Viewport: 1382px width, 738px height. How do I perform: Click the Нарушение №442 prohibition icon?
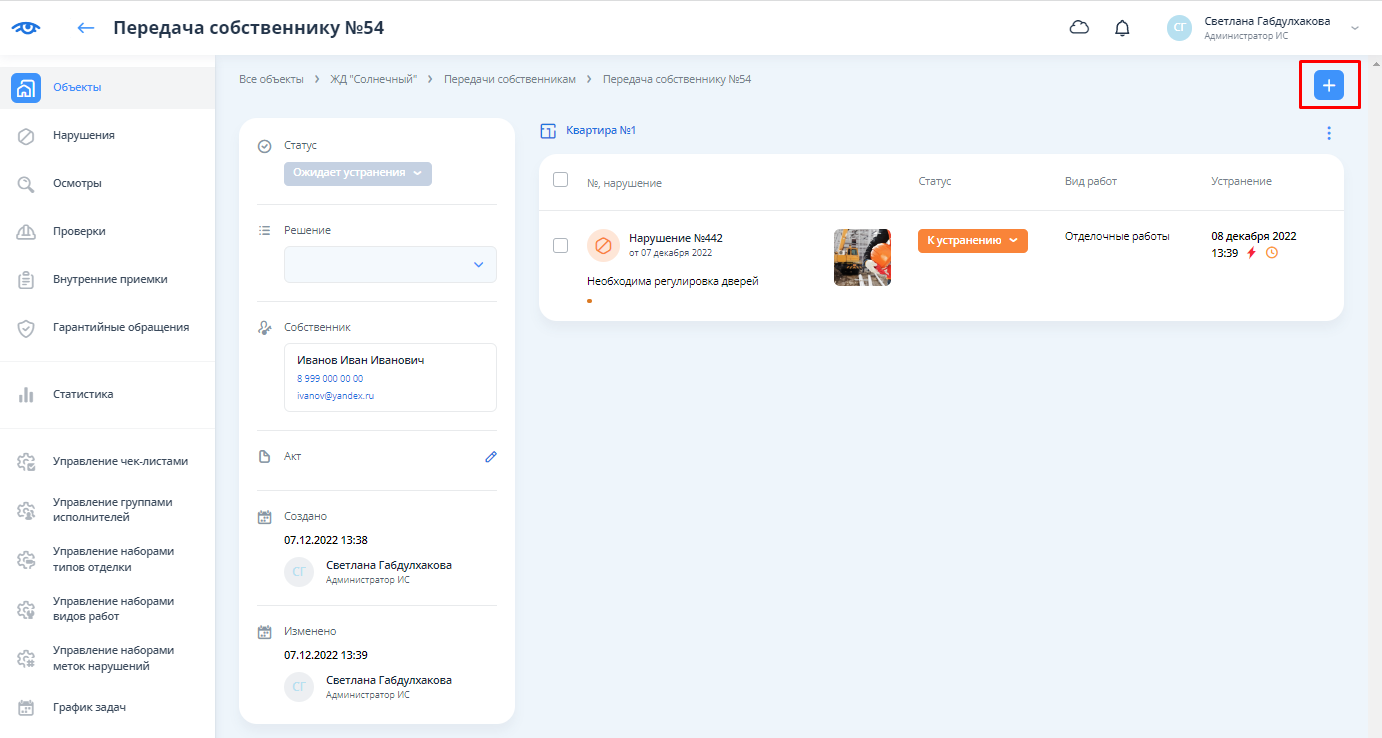click(x=603, y=245)
